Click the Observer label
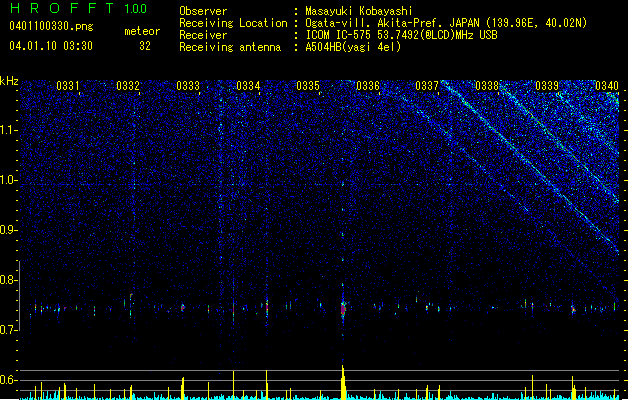629x400 pixels. [203, 11]
